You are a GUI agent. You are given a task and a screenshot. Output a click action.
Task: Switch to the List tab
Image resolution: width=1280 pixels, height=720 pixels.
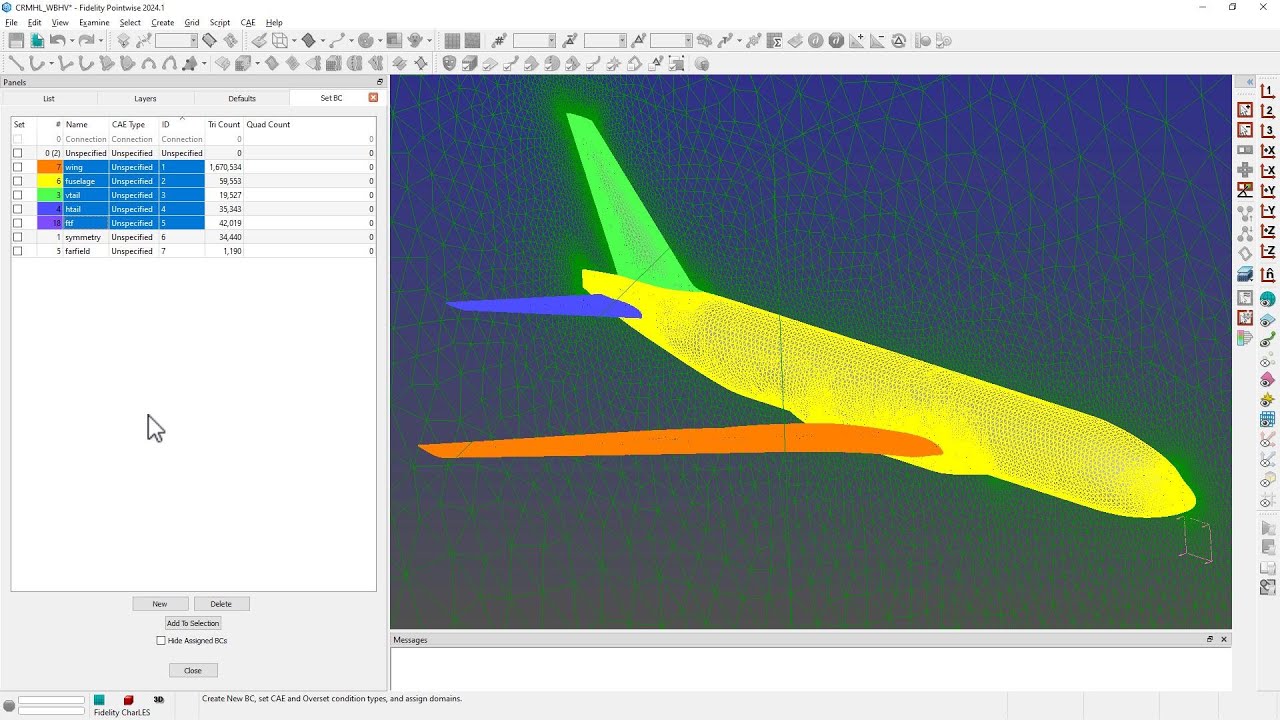49,98
